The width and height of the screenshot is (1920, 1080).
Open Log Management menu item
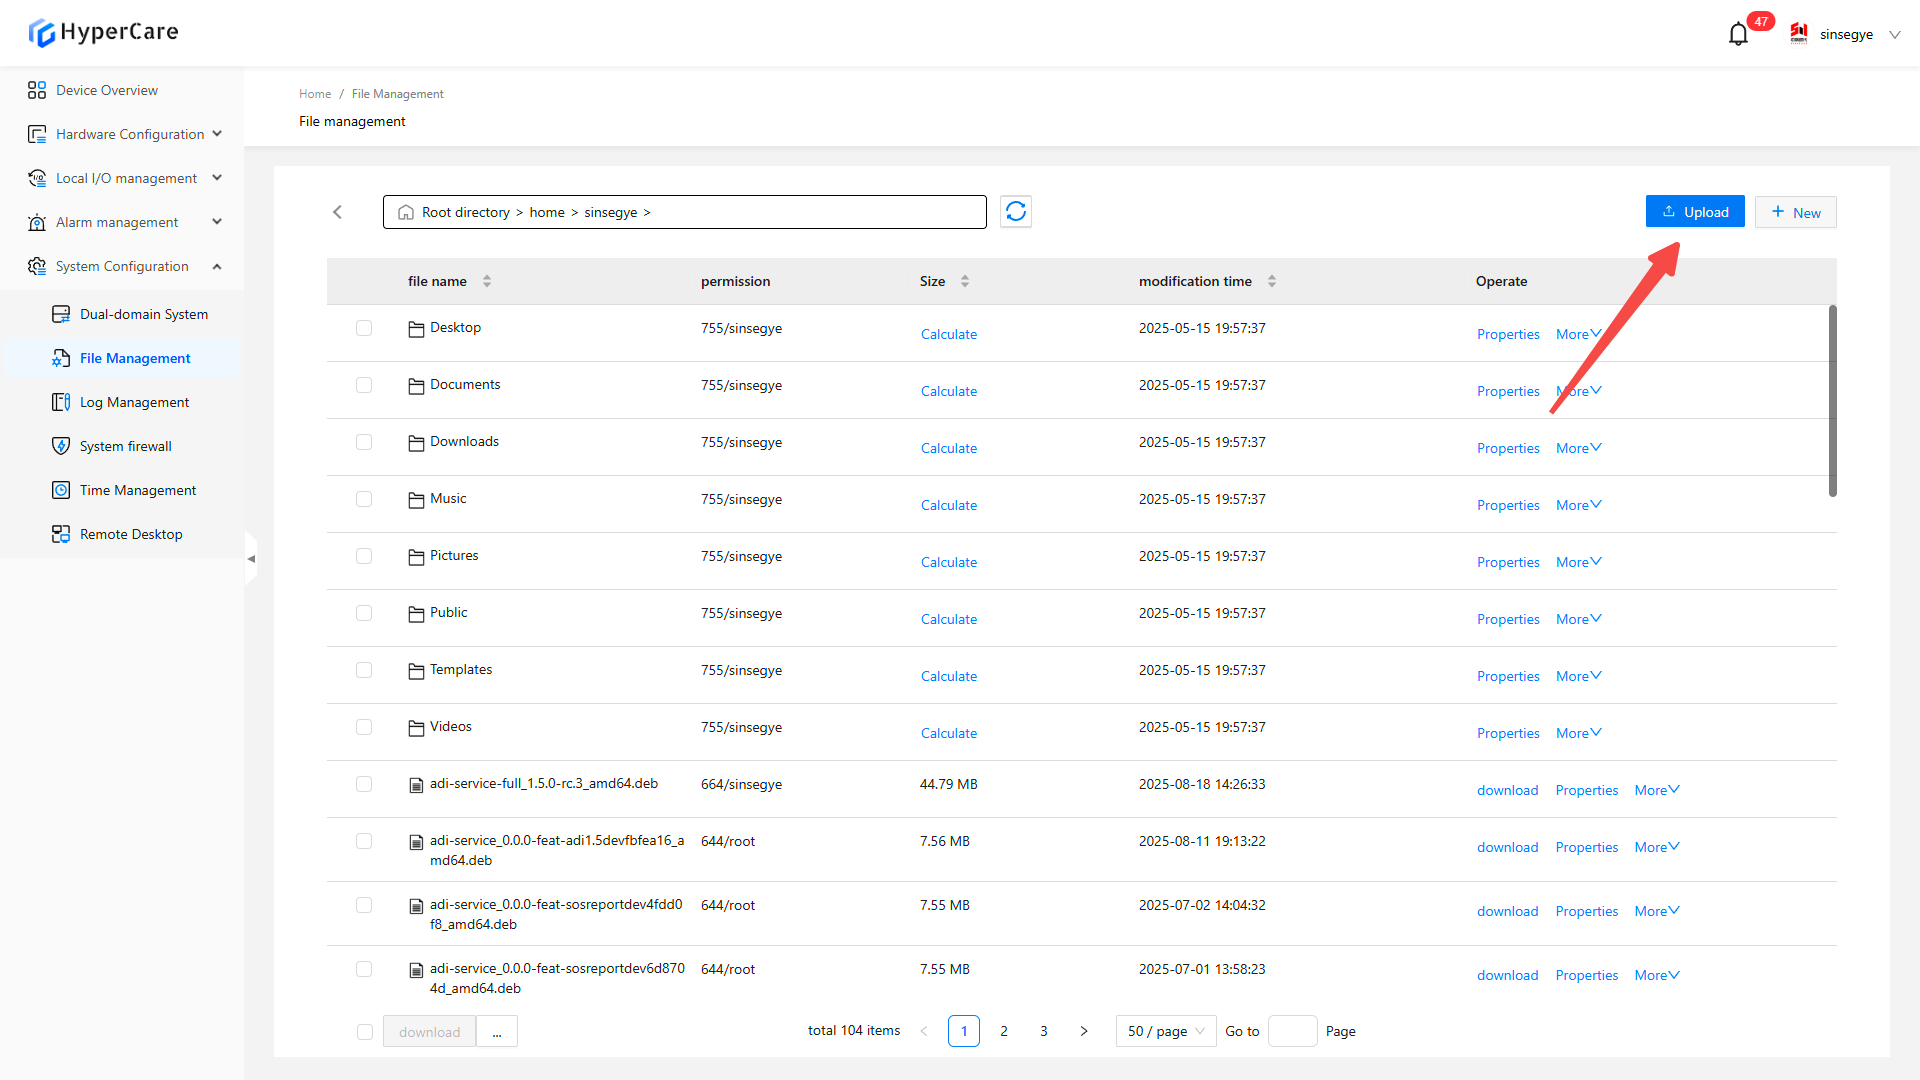pyautogui.click(x=134, y=402)
